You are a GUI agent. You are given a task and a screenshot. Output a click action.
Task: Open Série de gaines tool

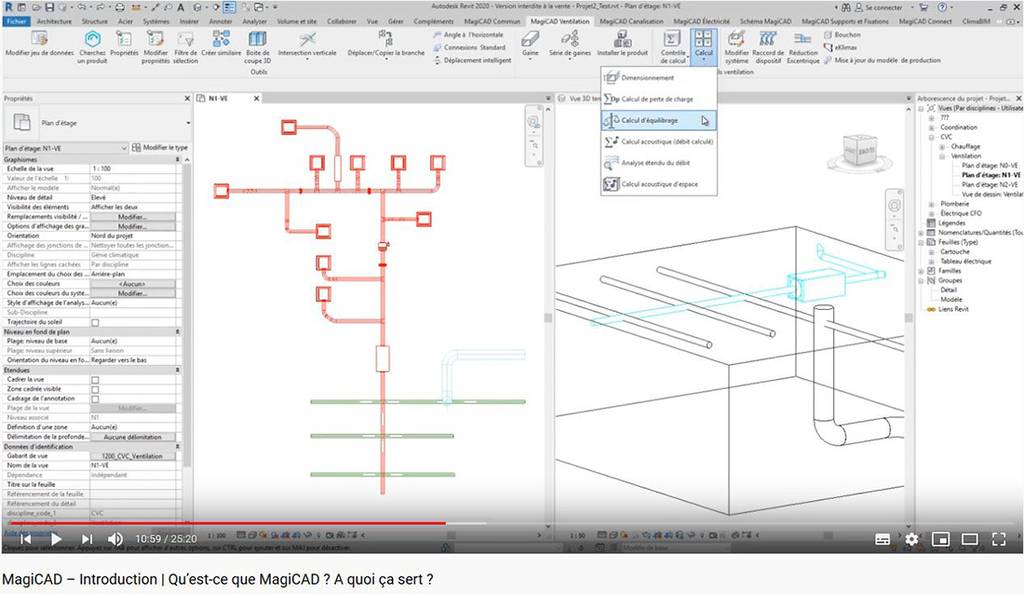click(x=569, y=45)
